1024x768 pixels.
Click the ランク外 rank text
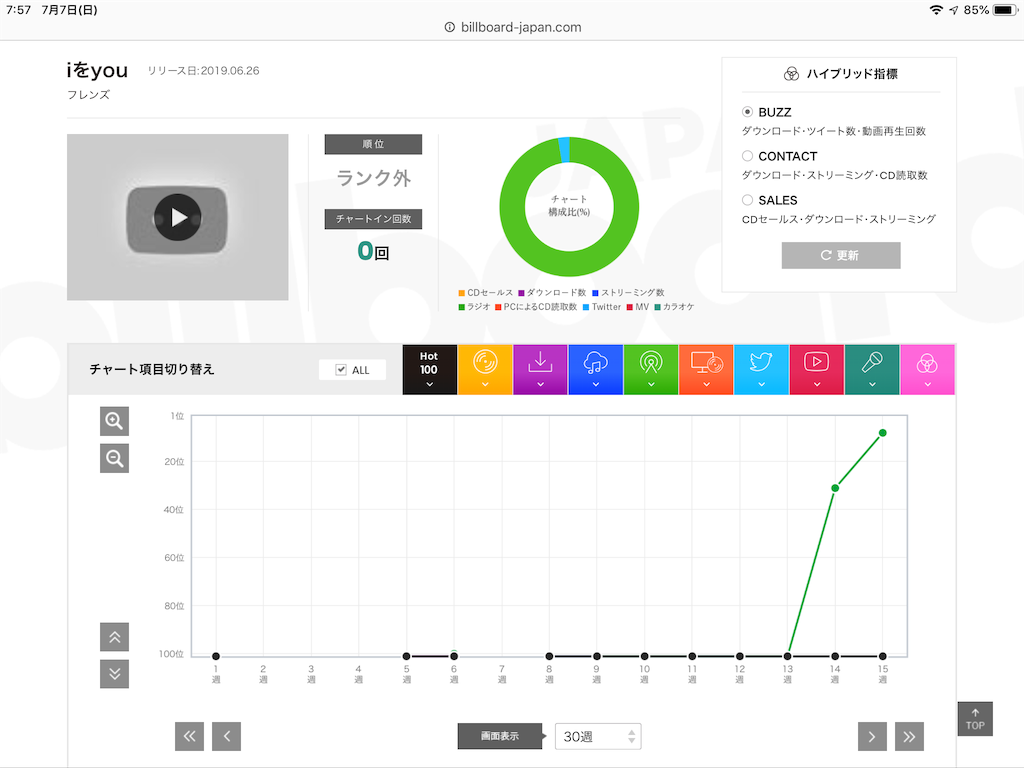pyautogui.click(x=374, y=178)
